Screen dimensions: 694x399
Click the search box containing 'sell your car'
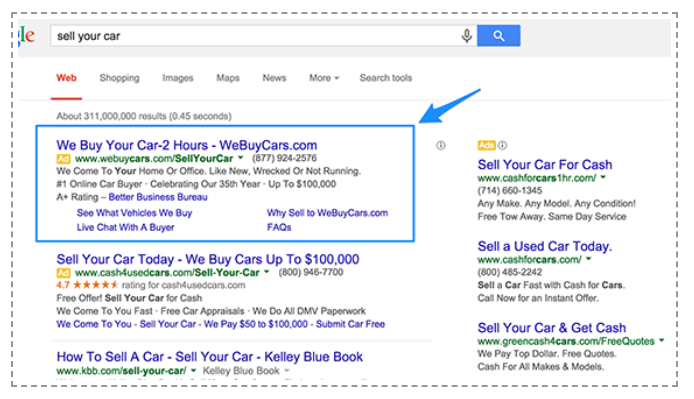pyautogui.click(x=254, y=36)
